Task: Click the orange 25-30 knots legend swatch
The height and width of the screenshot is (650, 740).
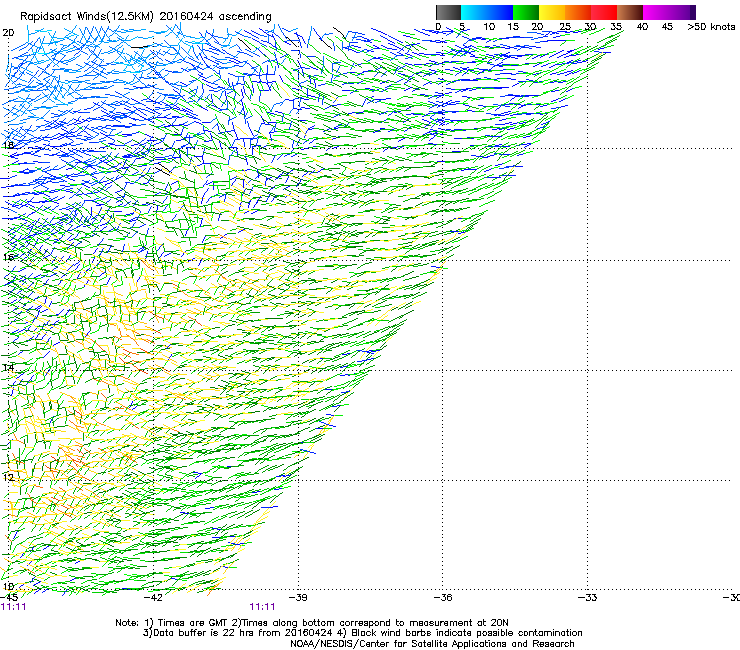Action: pos(578,12)
